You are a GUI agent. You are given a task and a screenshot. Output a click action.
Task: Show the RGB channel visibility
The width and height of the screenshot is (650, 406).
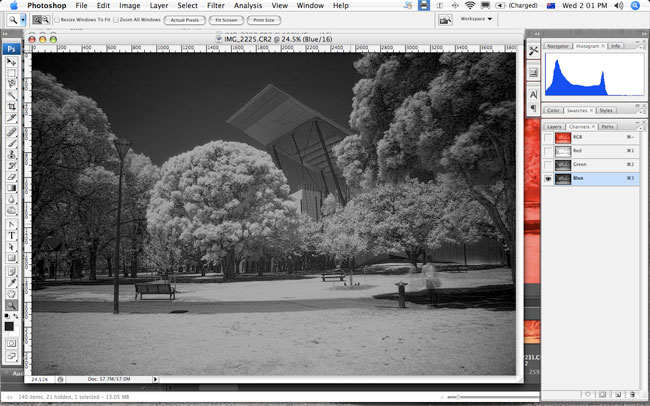pos(548,137)
